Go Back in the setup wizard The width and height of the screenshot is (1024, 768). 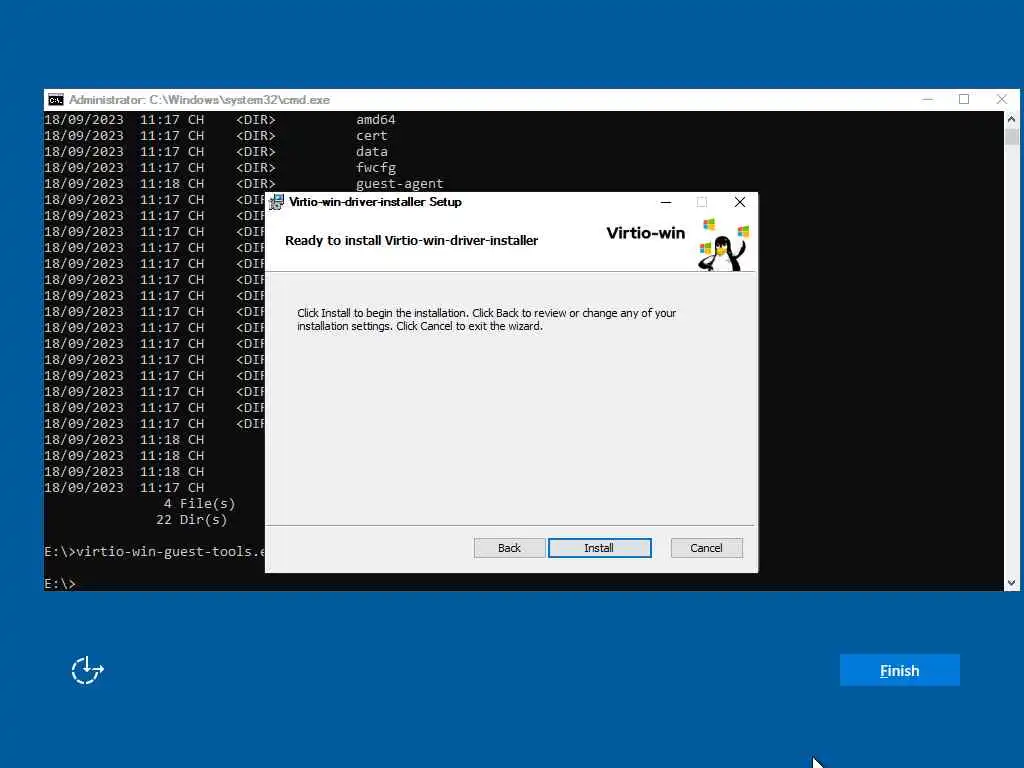tap(509, 548)
